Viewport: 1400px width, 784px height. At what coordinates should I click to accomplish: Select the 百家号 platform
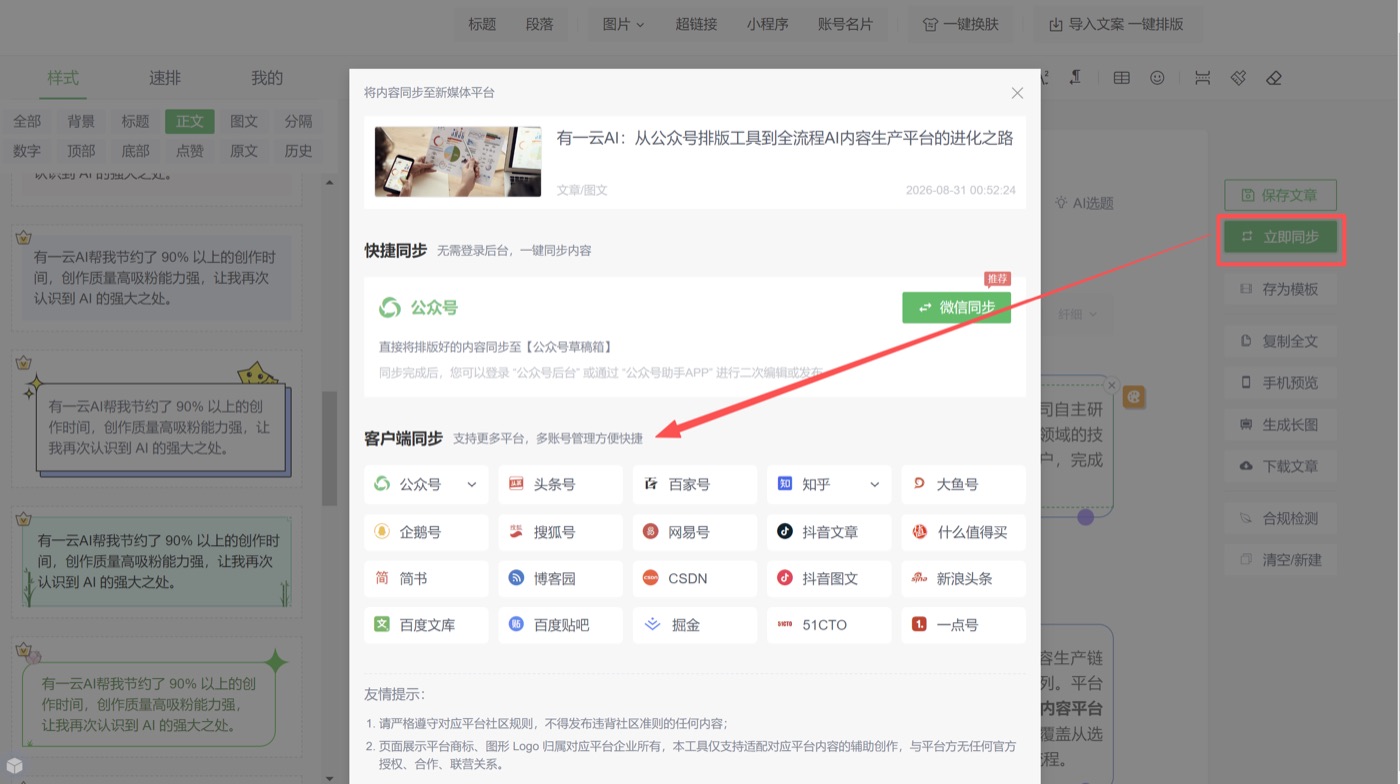coord(695,484)
